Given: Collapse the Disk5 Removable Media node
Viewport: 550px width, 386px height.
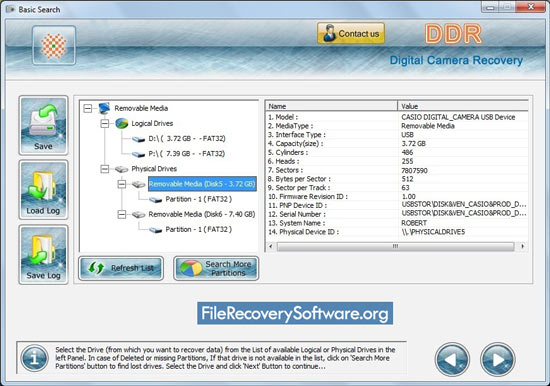Looking at the screenshot, I should point(122,184).
